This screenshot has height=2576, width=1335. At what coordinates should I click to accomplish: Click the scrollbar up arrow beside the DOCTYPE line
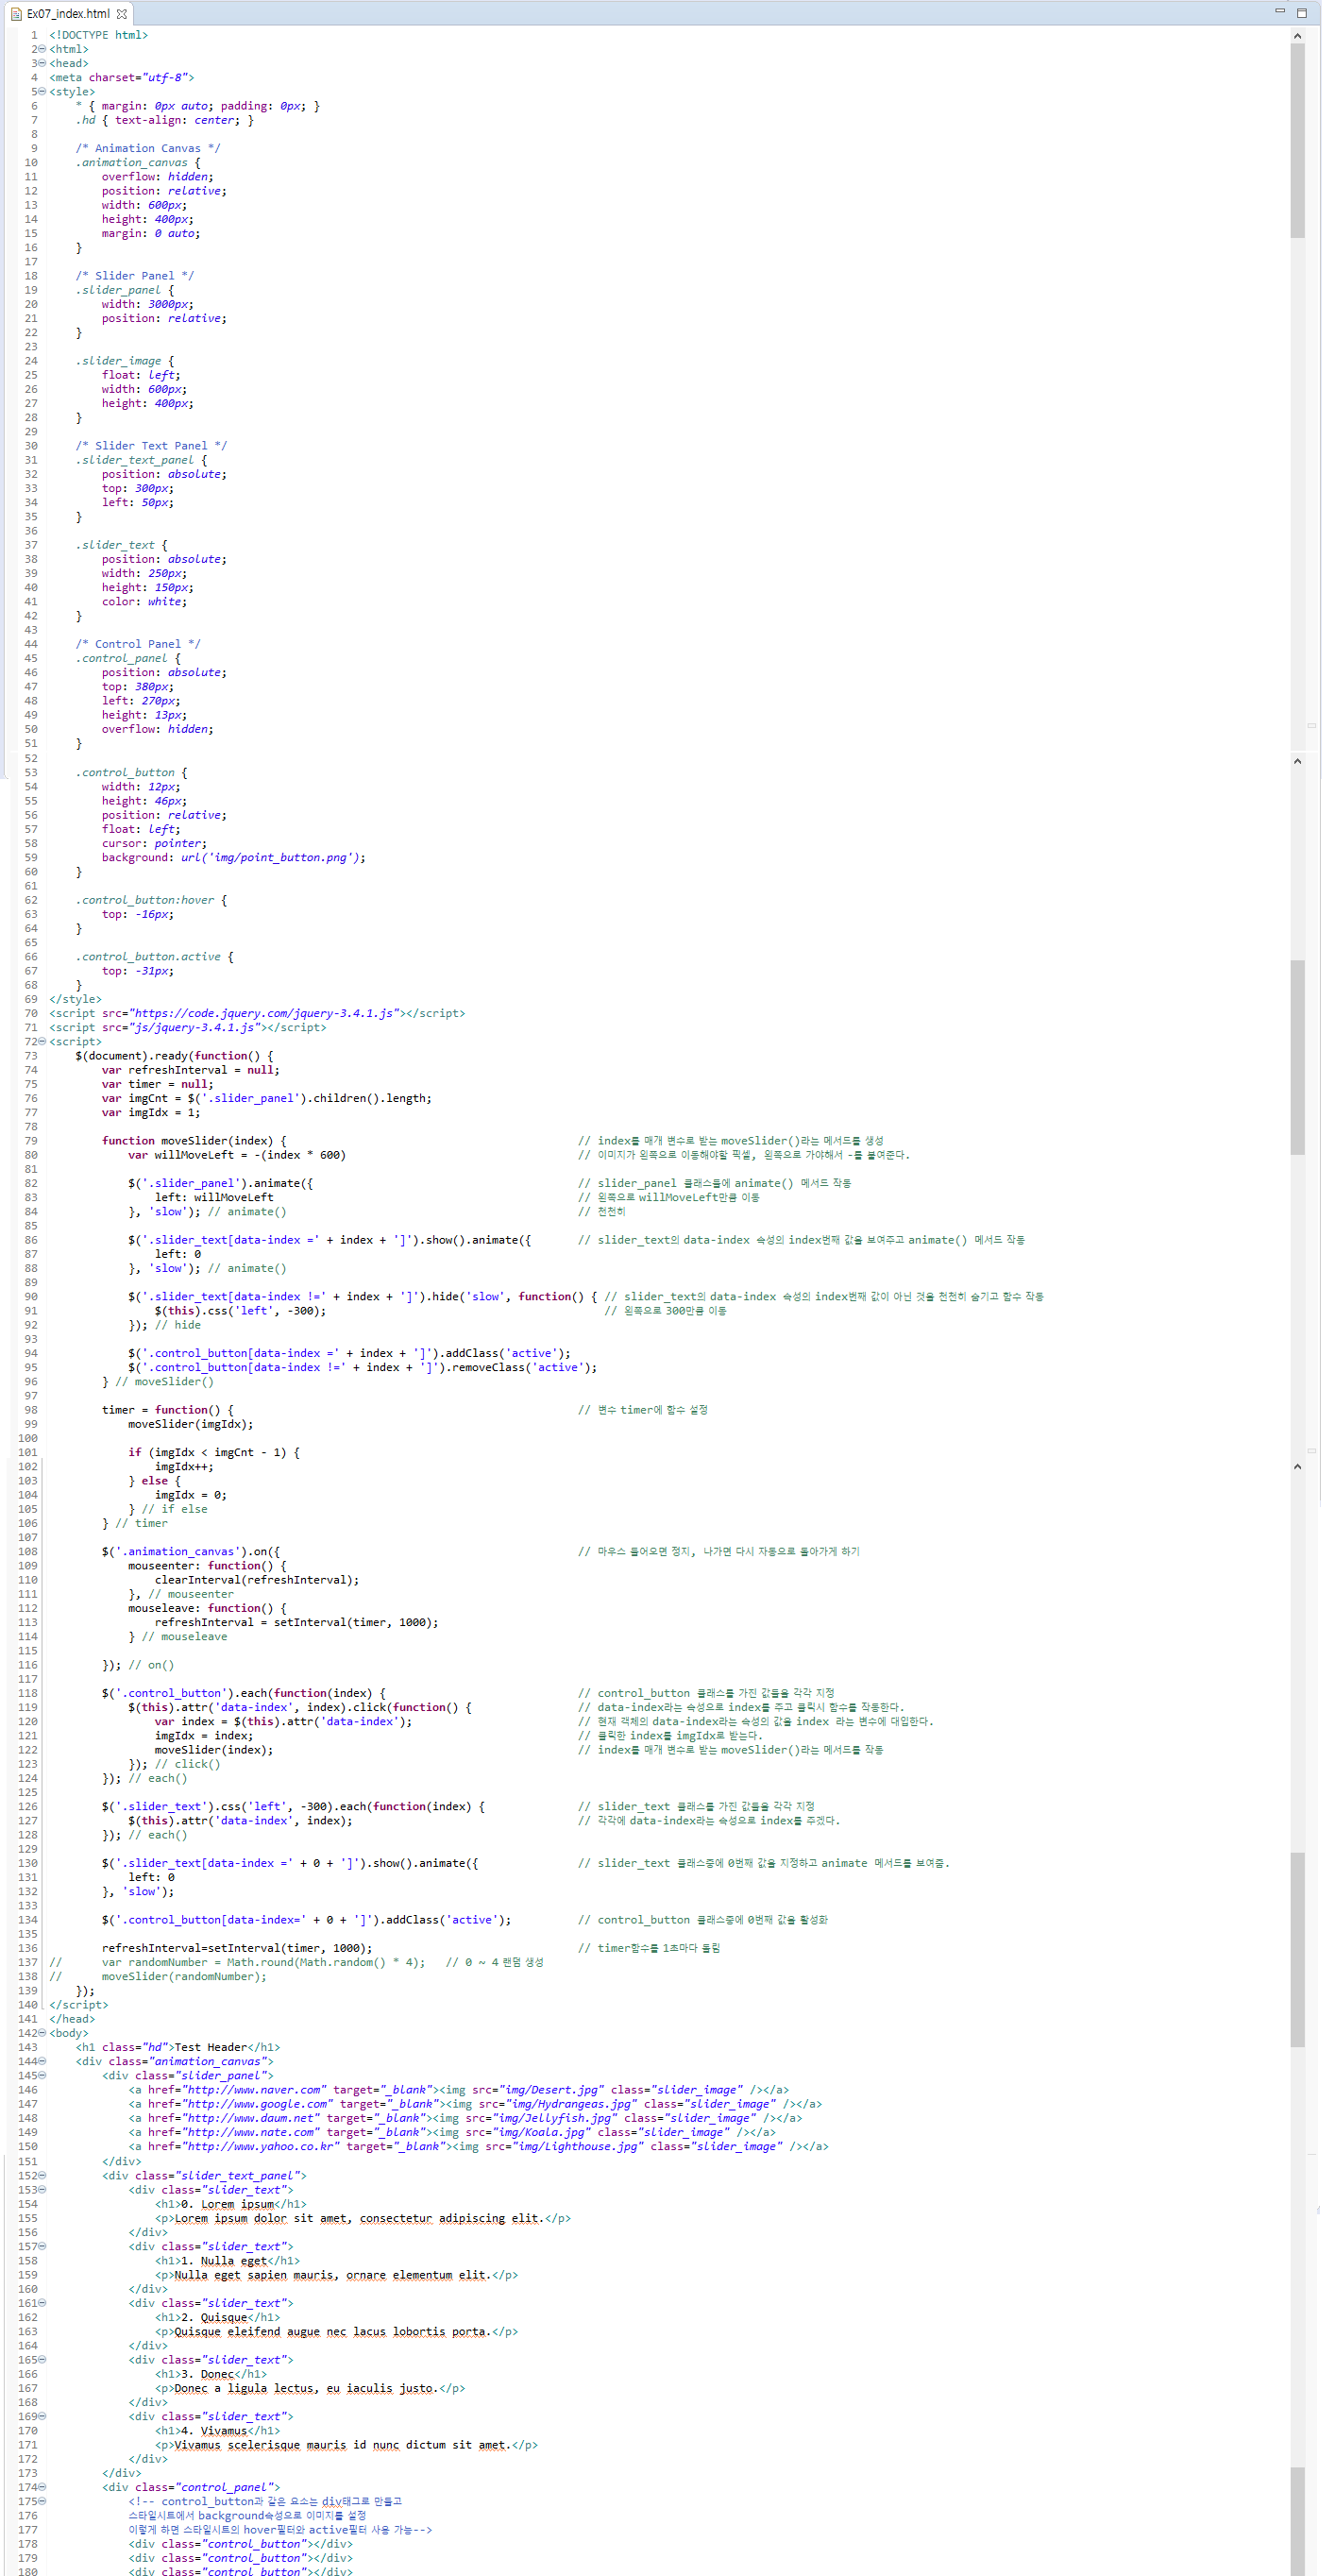(1297, 36)
